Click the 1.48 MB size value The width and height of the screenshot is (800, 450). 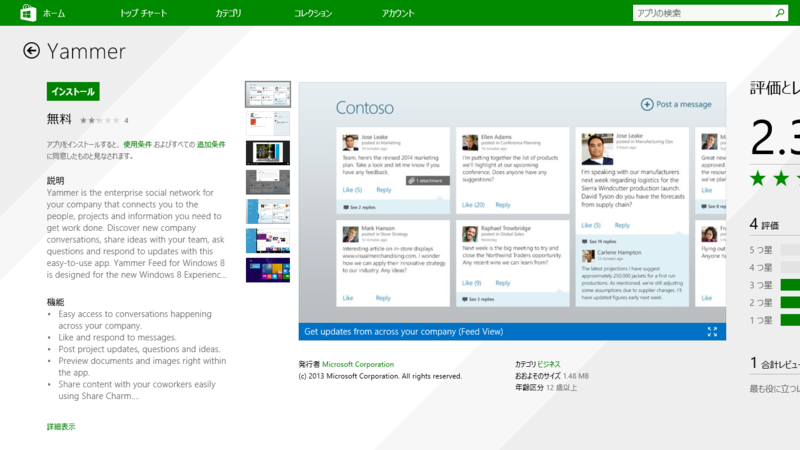point(576,376)
